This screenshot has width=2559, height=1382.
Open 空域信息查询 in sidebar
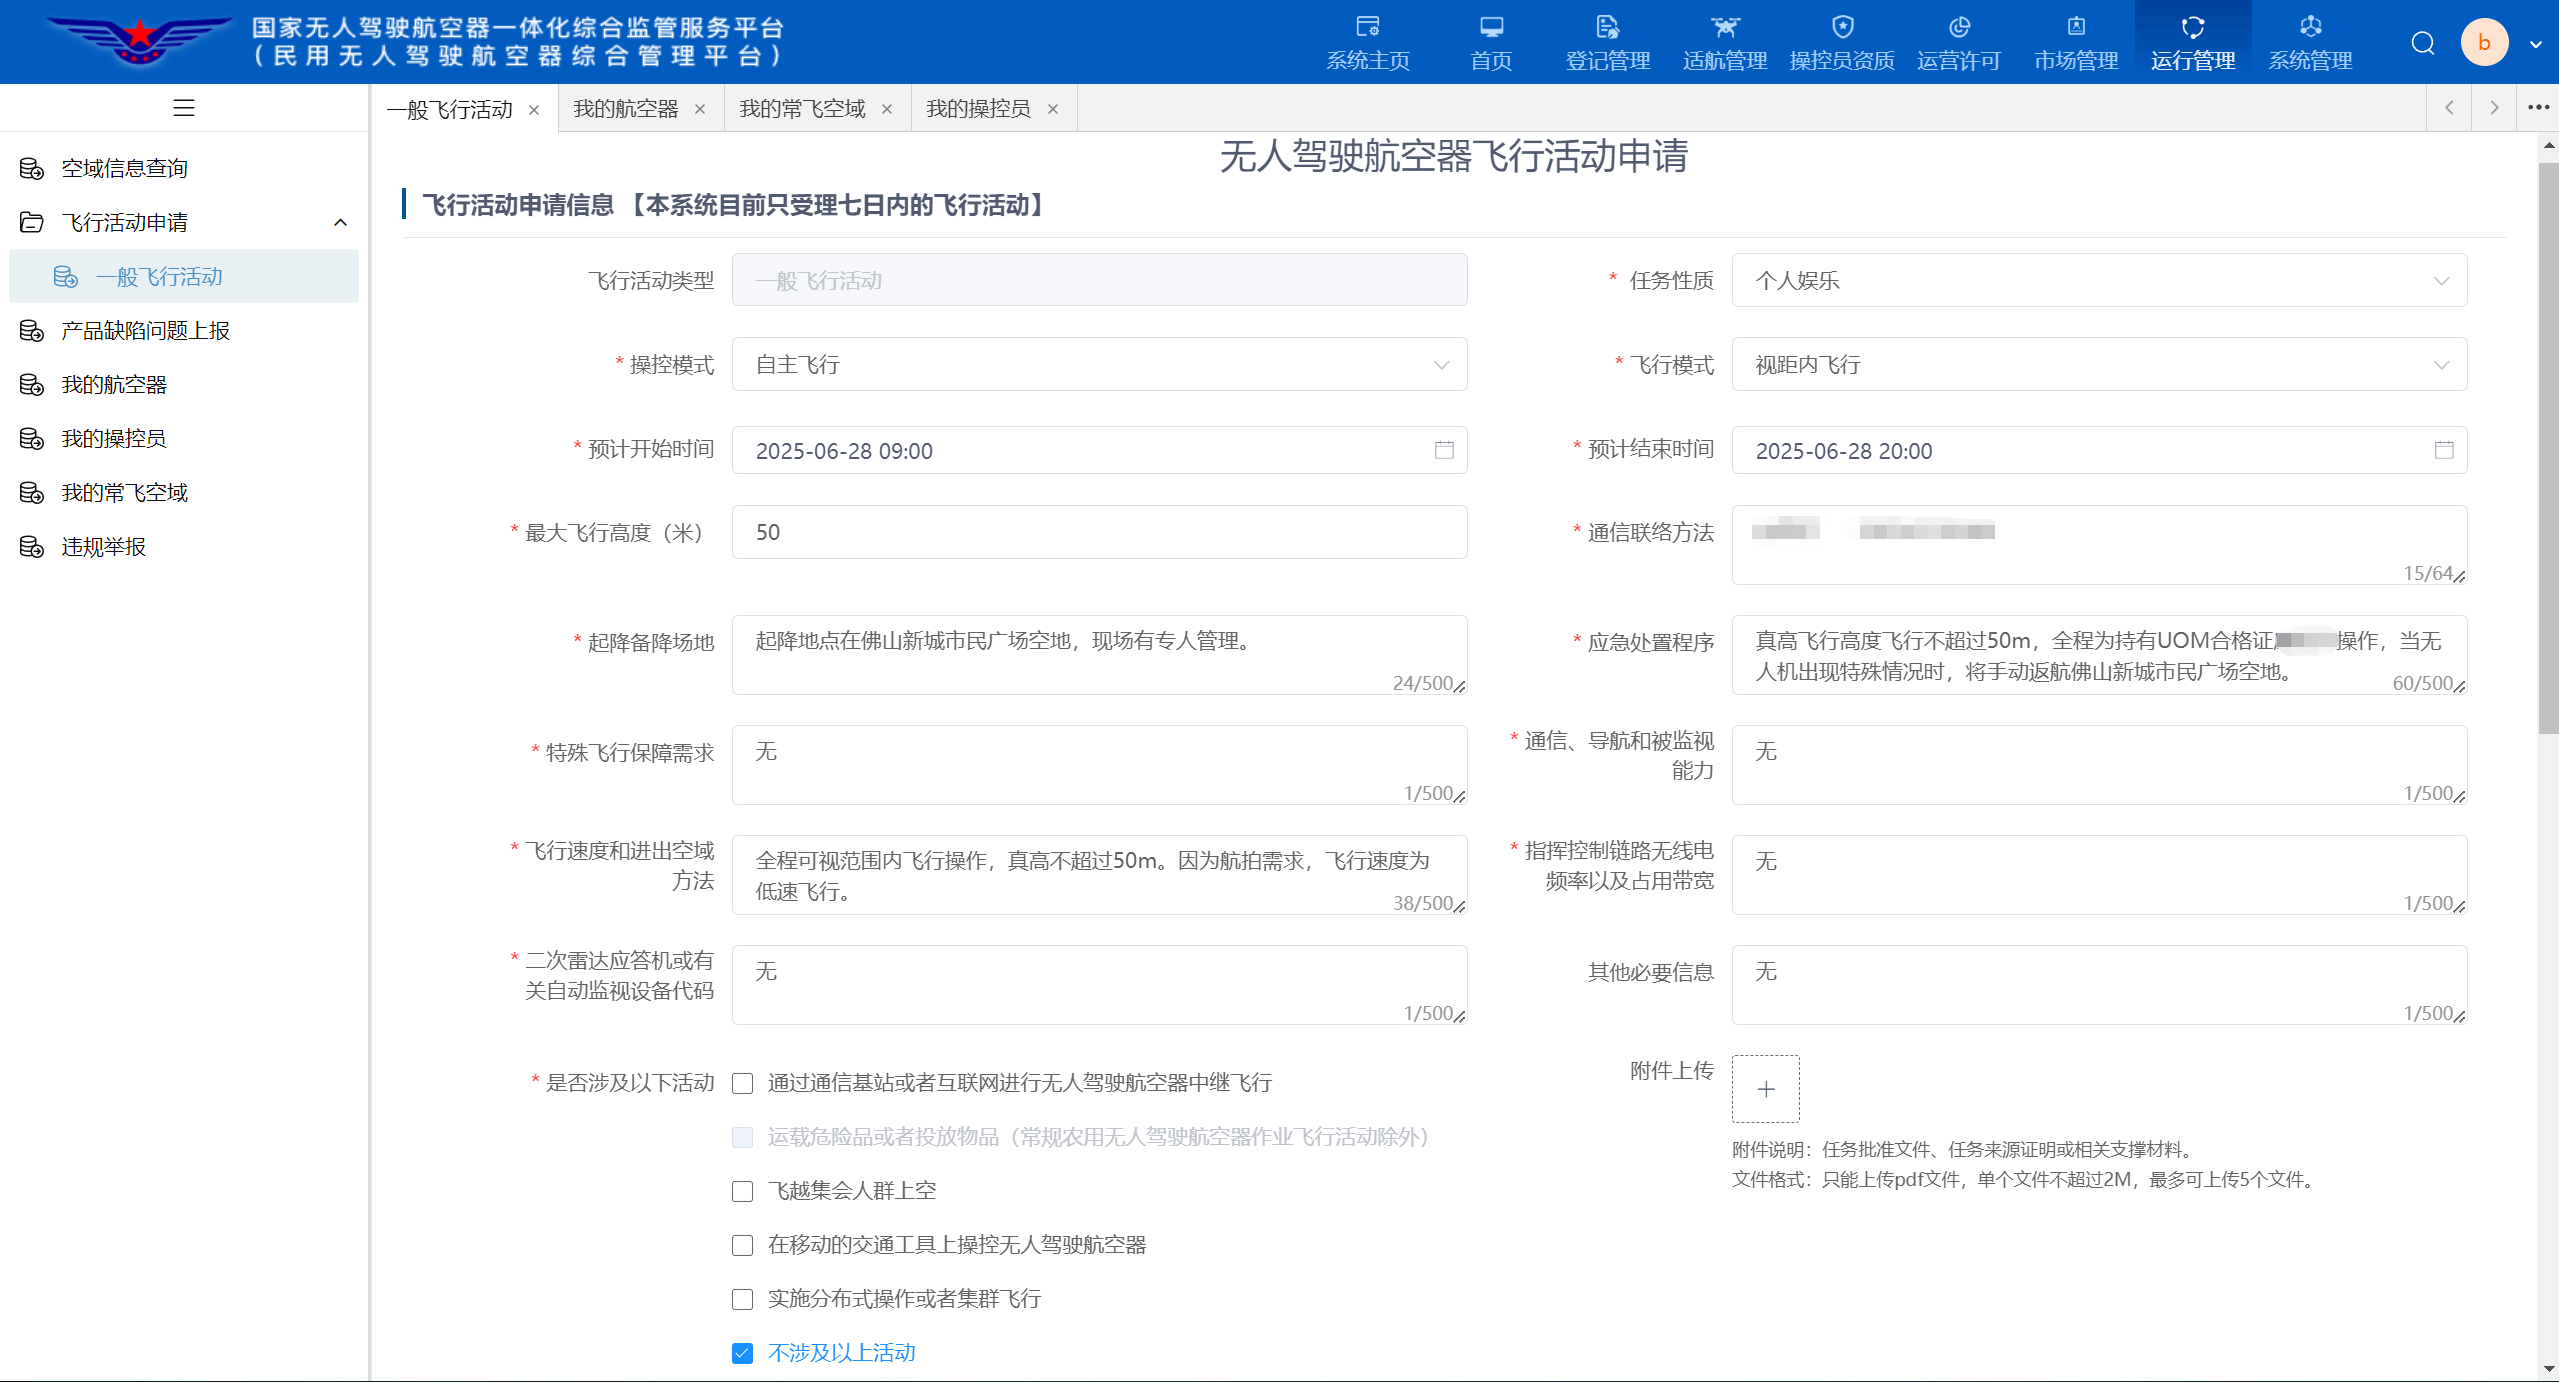tap(124, 169)
